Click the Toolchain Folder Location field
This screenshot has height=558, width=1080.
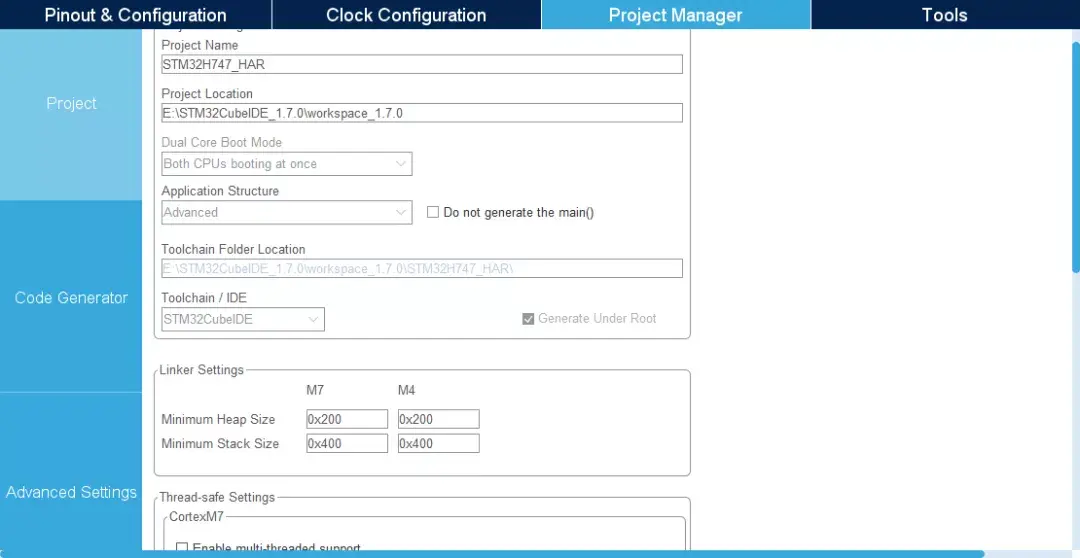422,269
